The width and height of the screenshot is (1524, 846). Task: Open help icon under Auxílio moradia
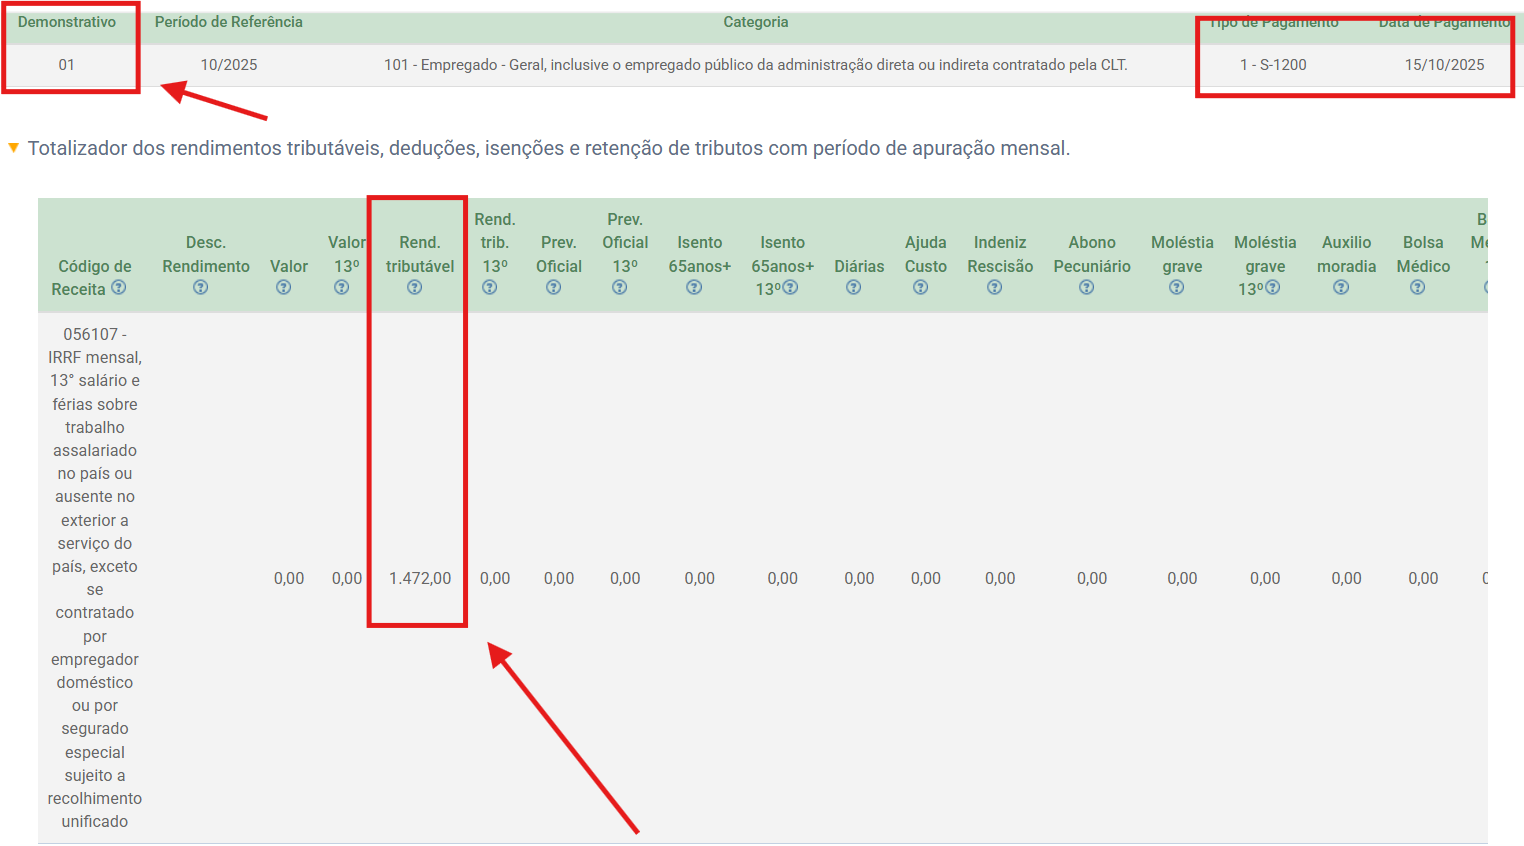point(1342,288)
